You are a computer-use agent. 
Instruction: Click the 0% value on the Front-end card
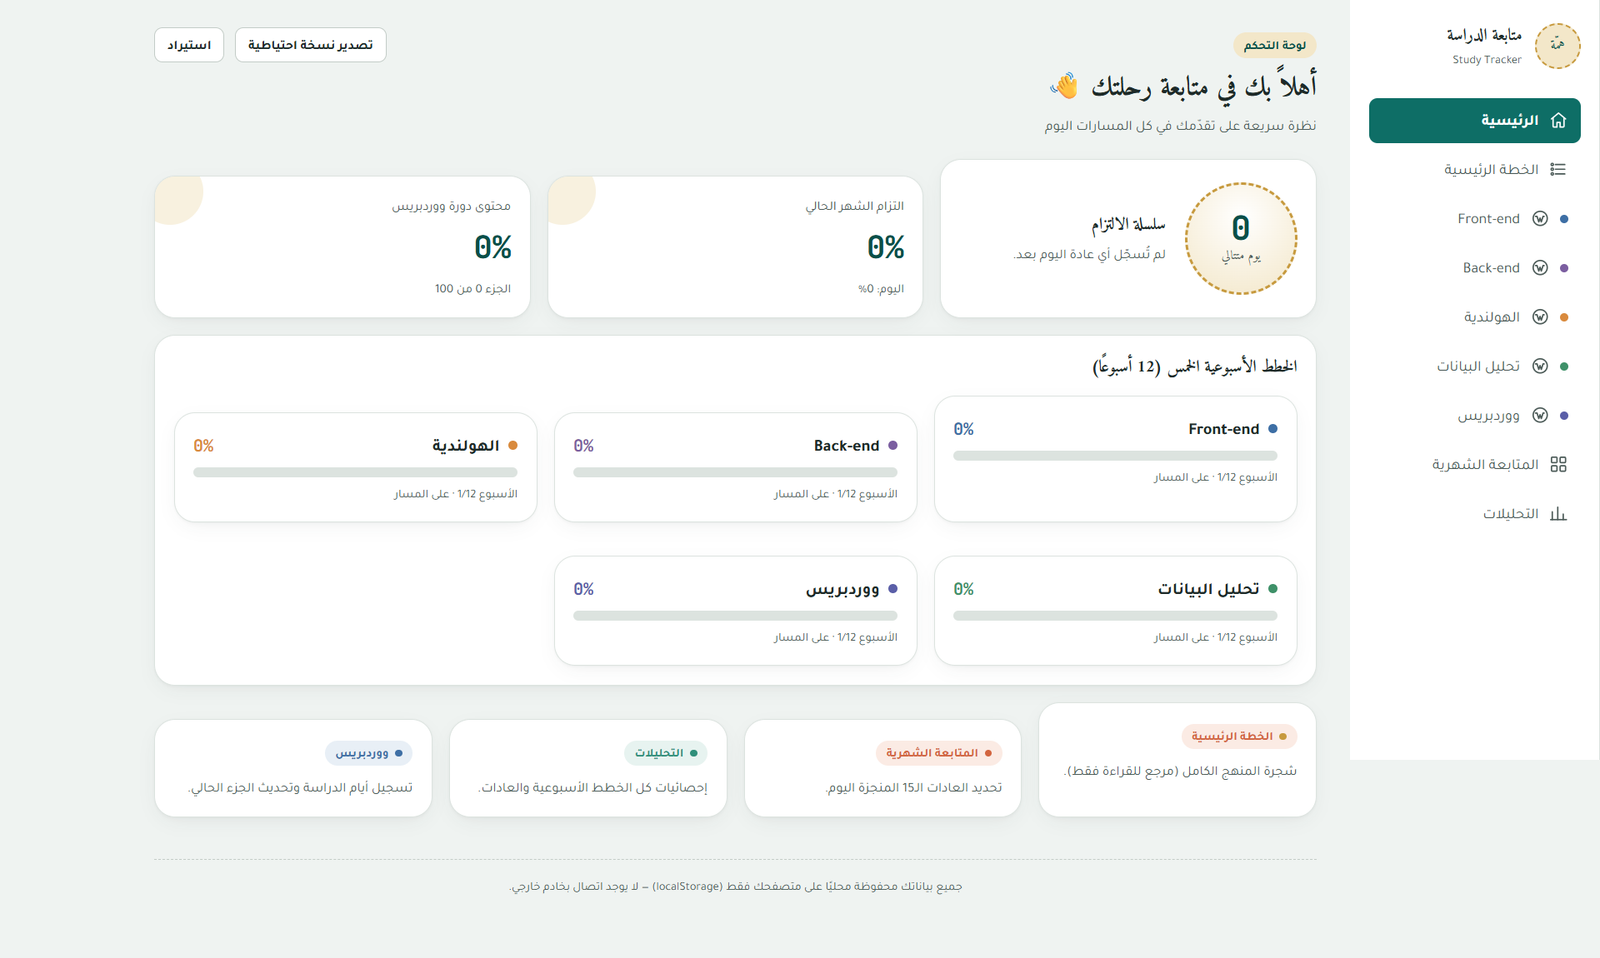pyautogui.click(x=963, y=429)
